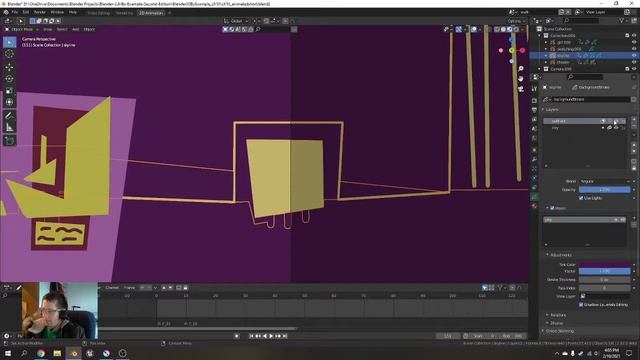640x360 pixels.
Task: Toggle the viewport overlays button
Action: click(x=474, y=29)
